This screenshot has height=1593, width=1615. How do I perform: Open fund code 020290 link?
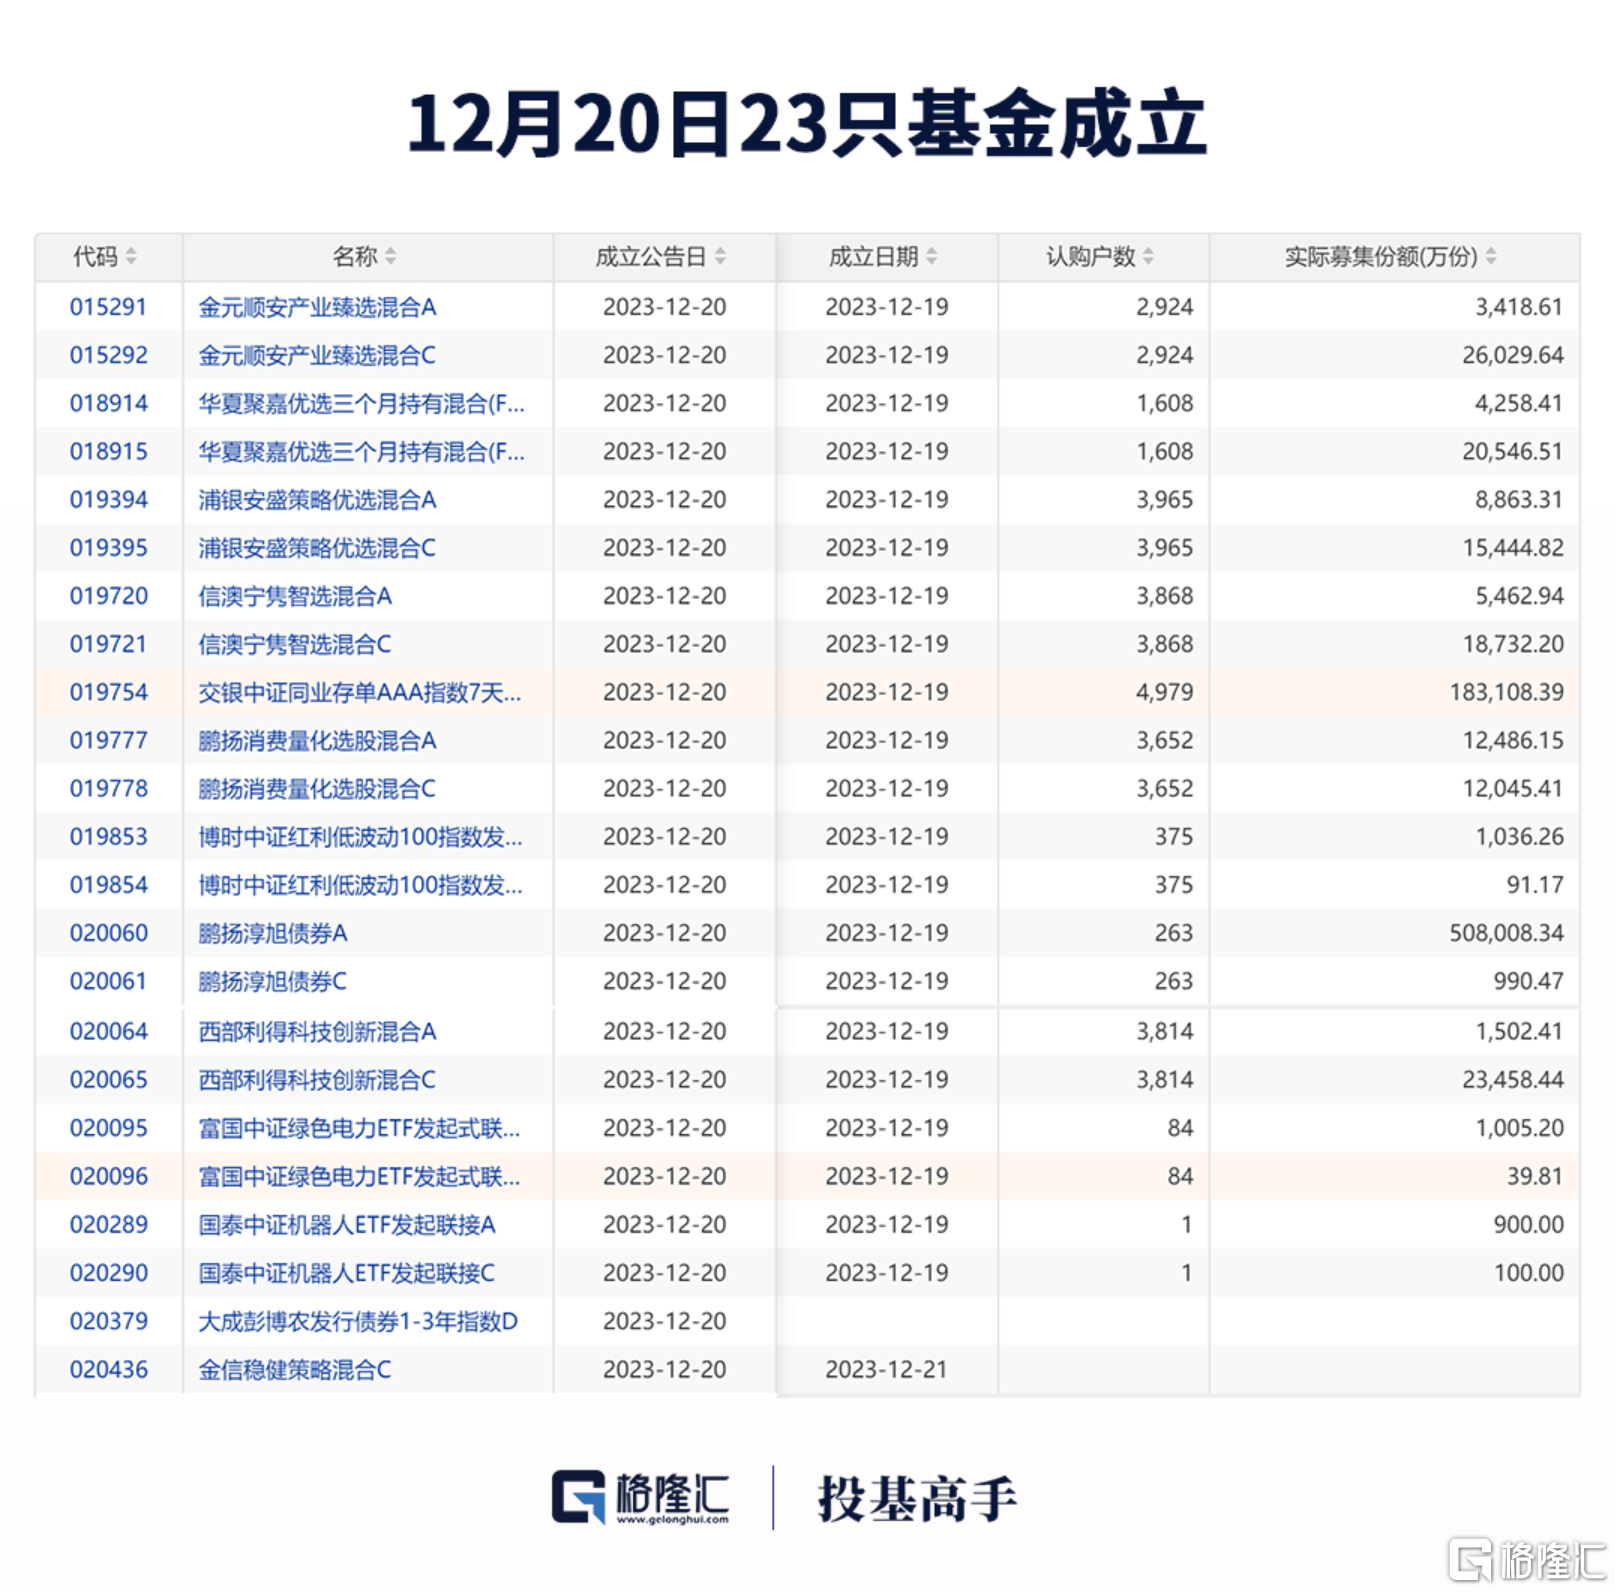pos(108,1273)
